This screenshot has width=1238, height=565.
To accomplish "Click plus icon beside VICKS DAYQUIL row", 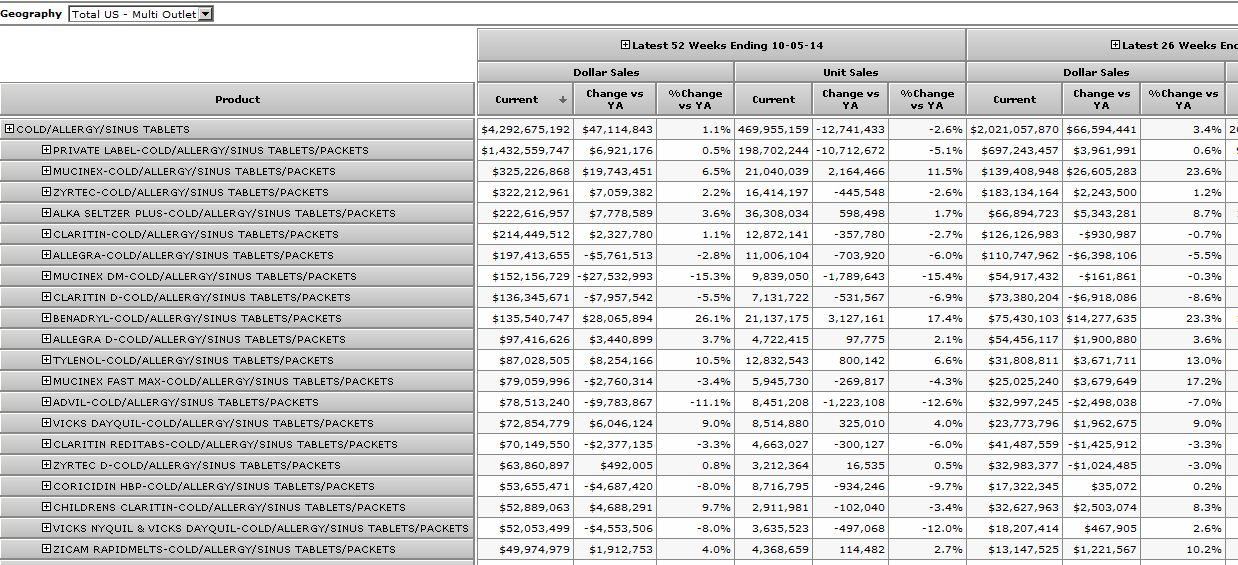I will [x=46, y=423].
